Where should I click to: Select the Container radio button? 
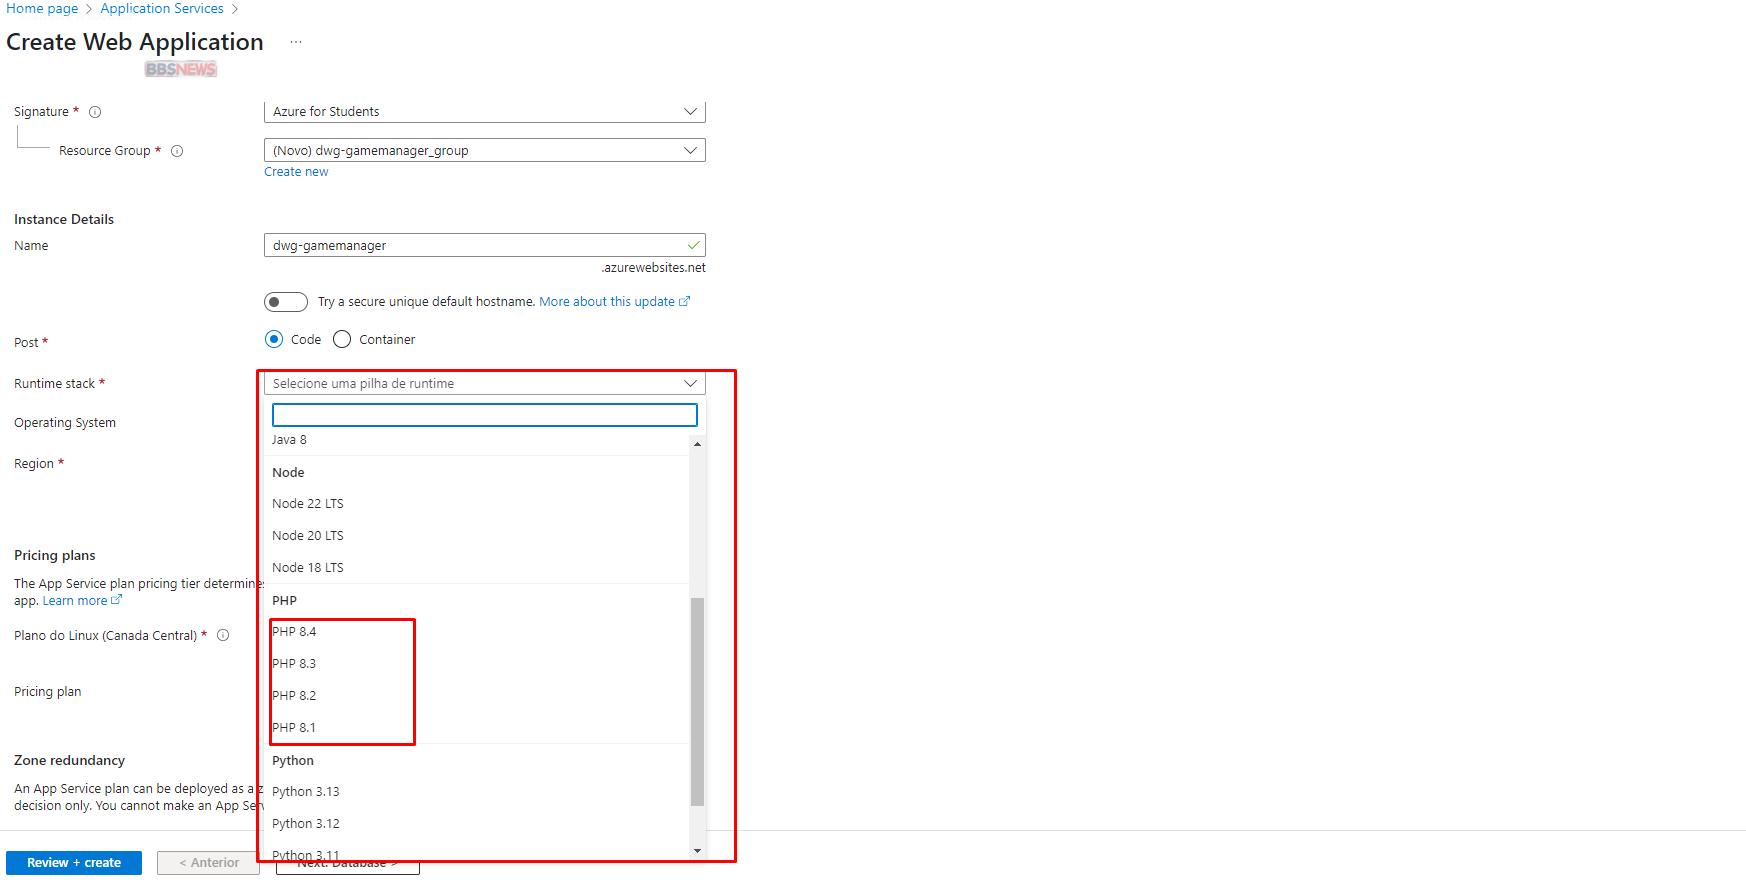(342, 340)
